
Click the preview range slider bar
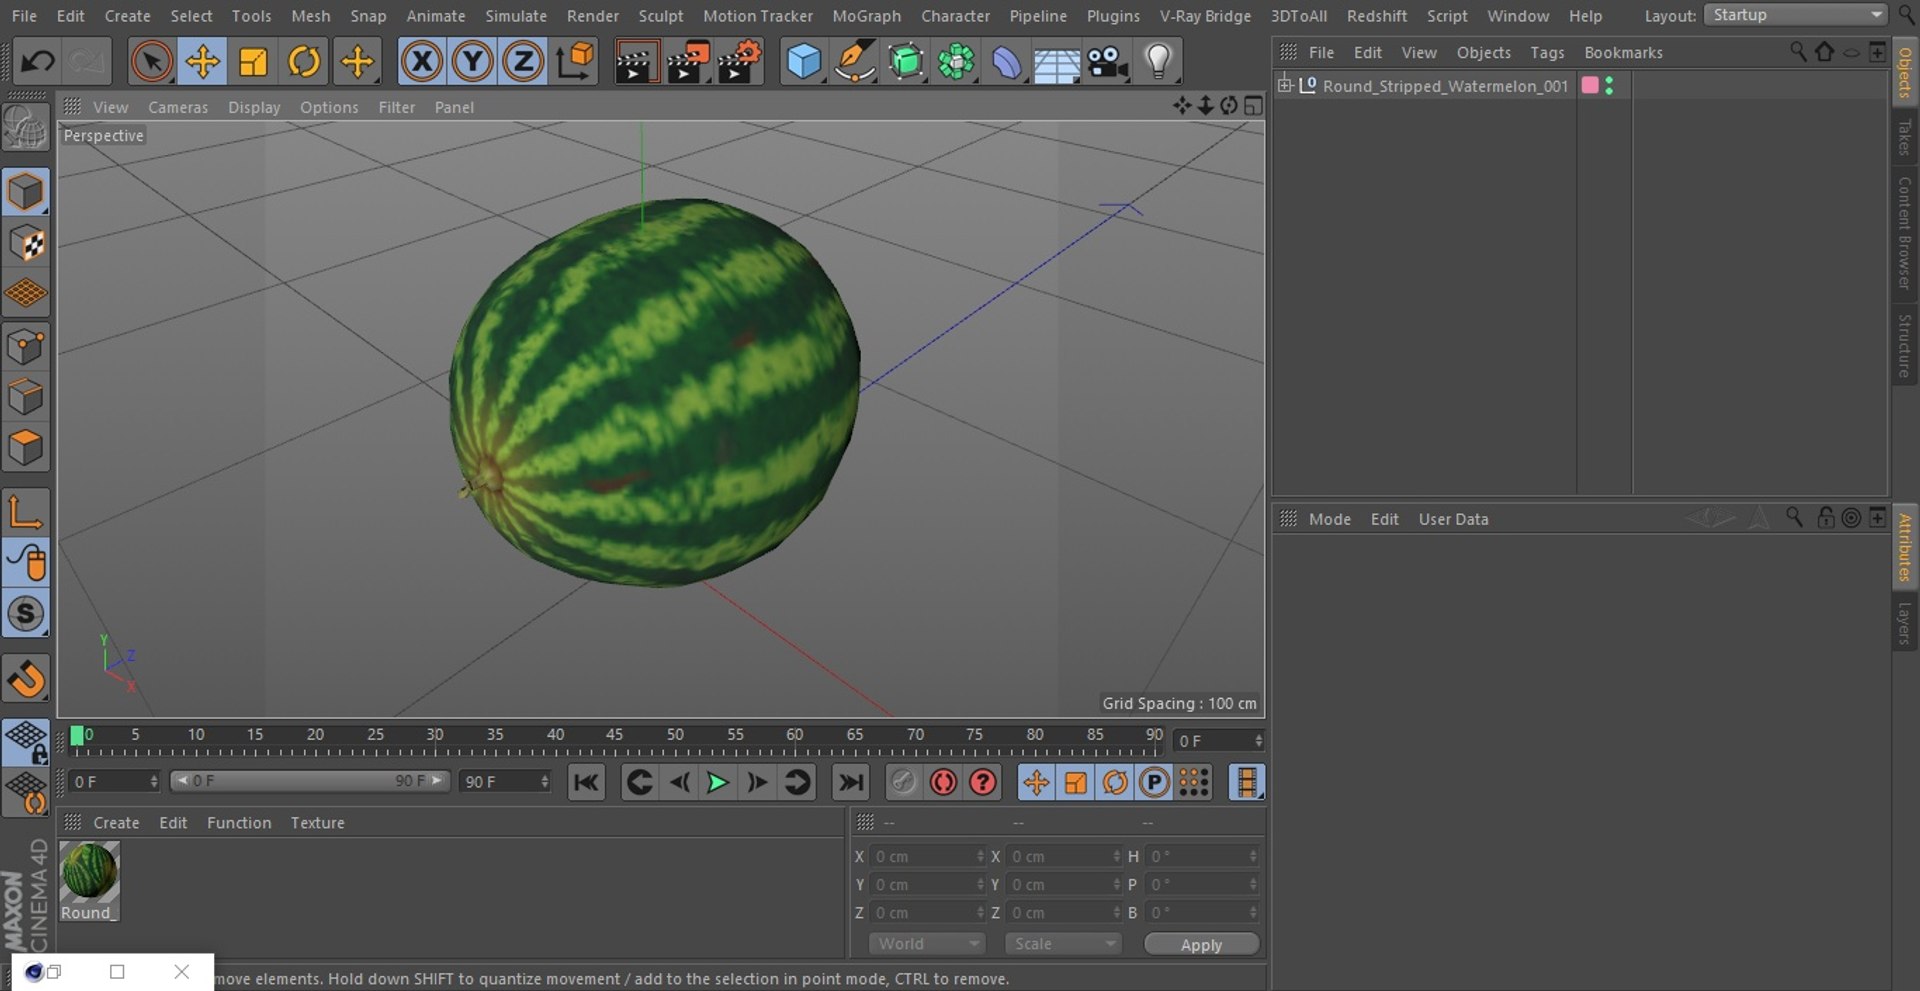(x=310, y=781)
